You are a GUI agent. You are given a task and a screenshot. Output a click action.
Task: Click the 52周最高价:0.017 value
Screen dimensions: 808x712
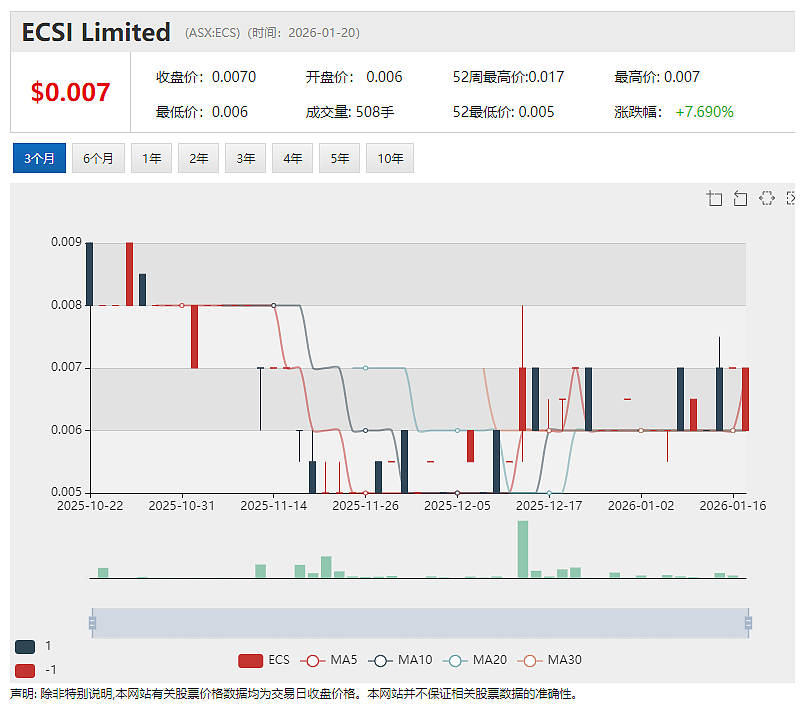[x=508, y=77]
